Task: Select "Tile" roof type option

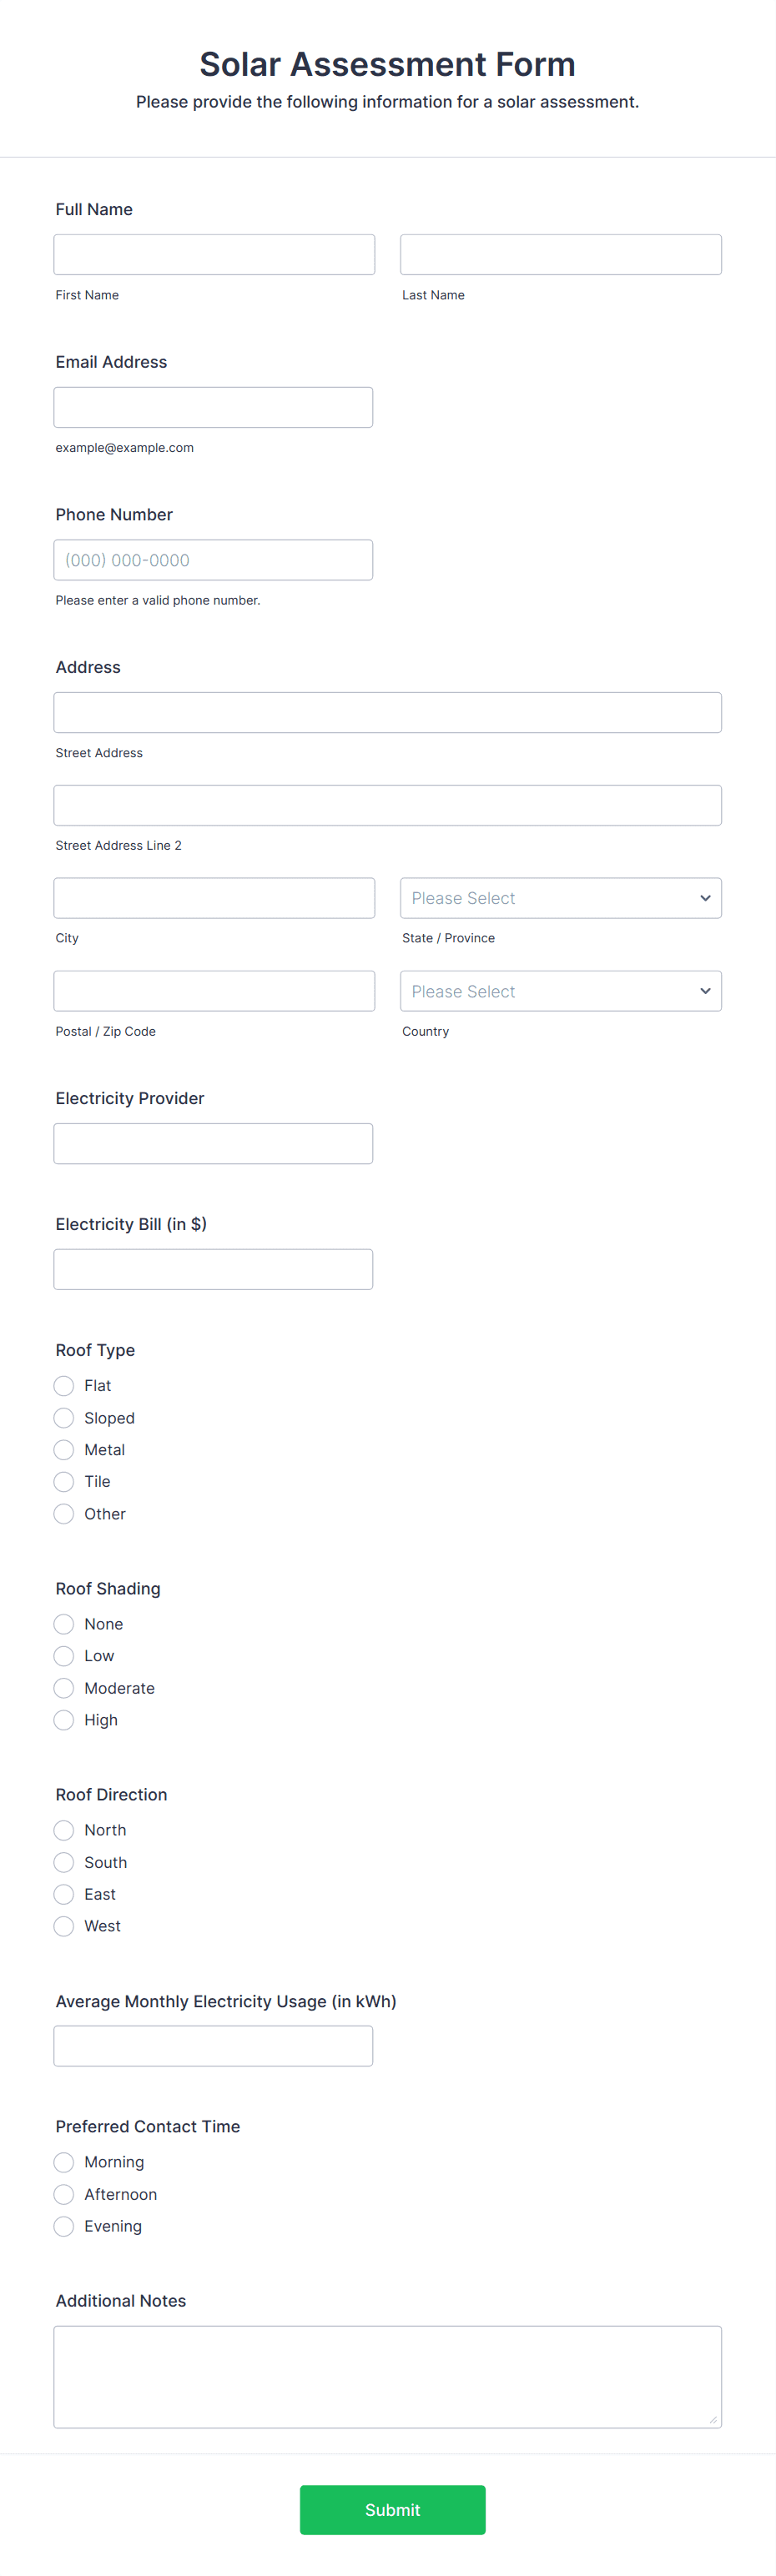Action: pyautogui.click(x=63, y=1482)
